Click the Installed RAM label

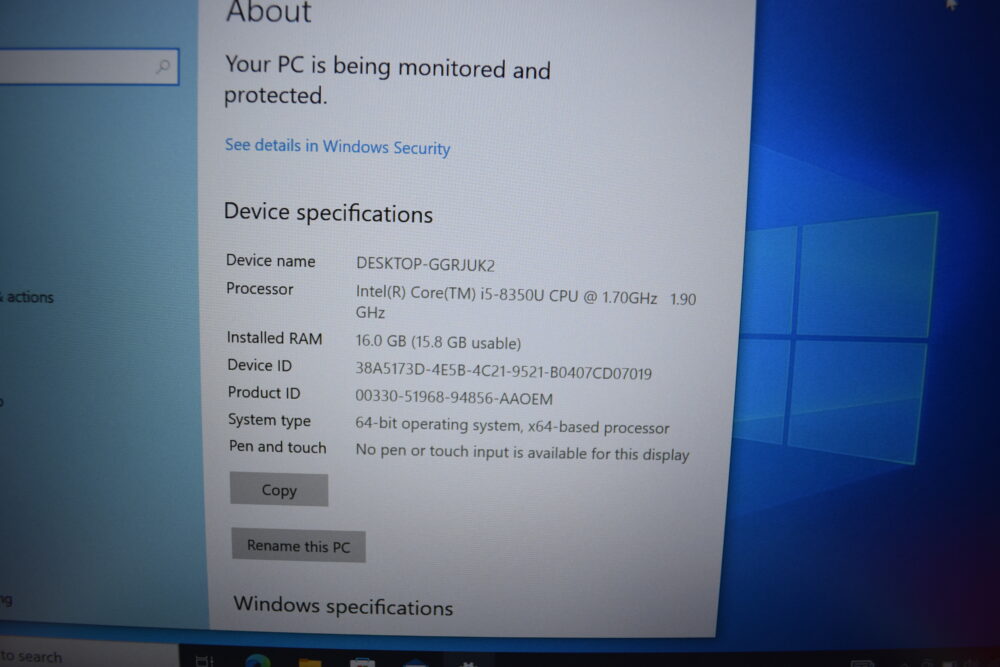pos(274,338)
